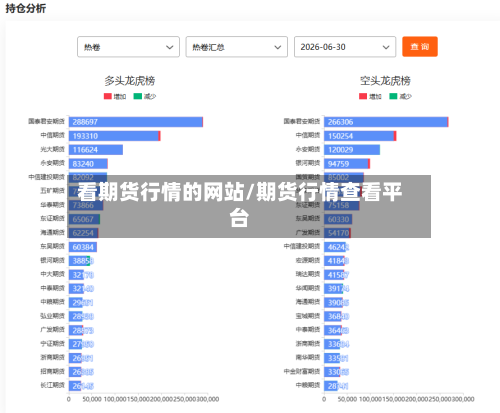Screen dimensions: 500x413
Task: Click 长江期货 label in the 多头龙虎榜 chart
Action: [52, 385]
